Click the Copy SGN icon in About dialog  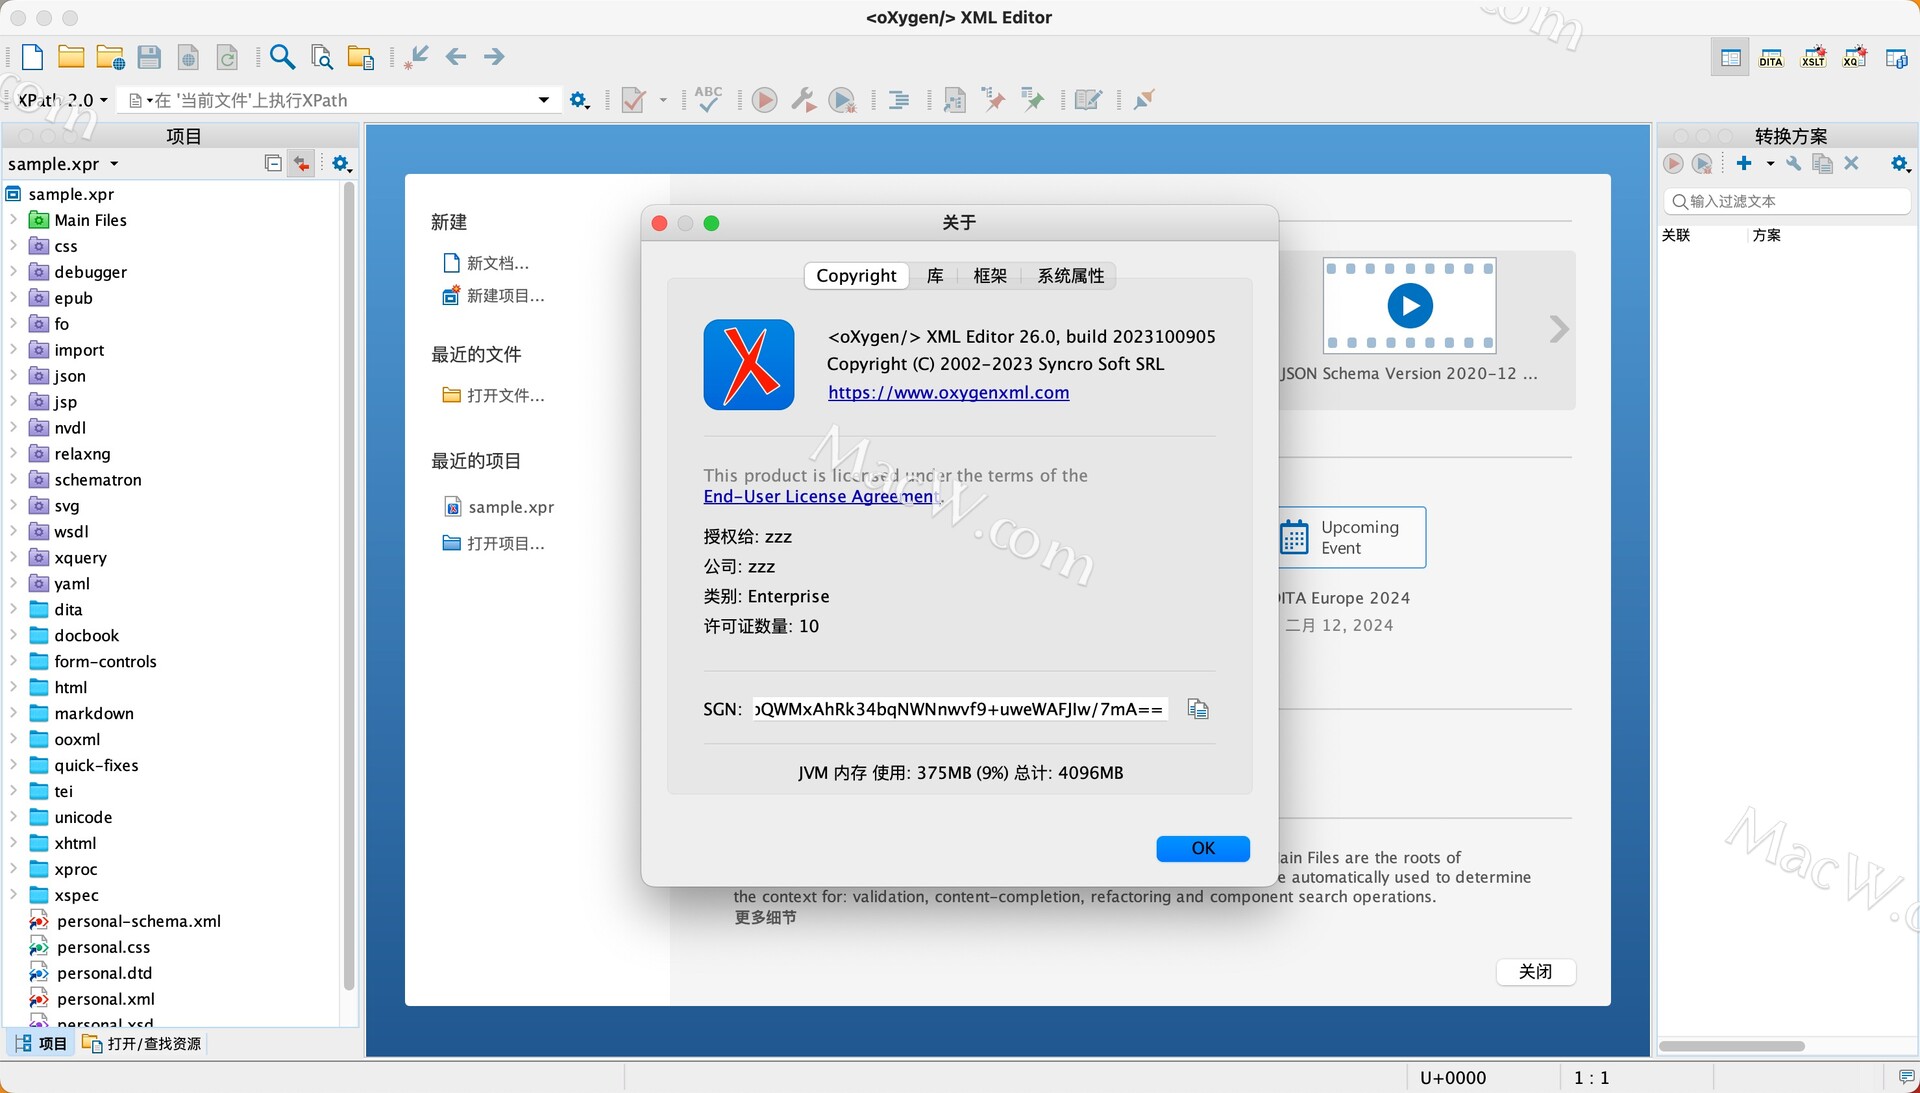(x=1197, y=709)
